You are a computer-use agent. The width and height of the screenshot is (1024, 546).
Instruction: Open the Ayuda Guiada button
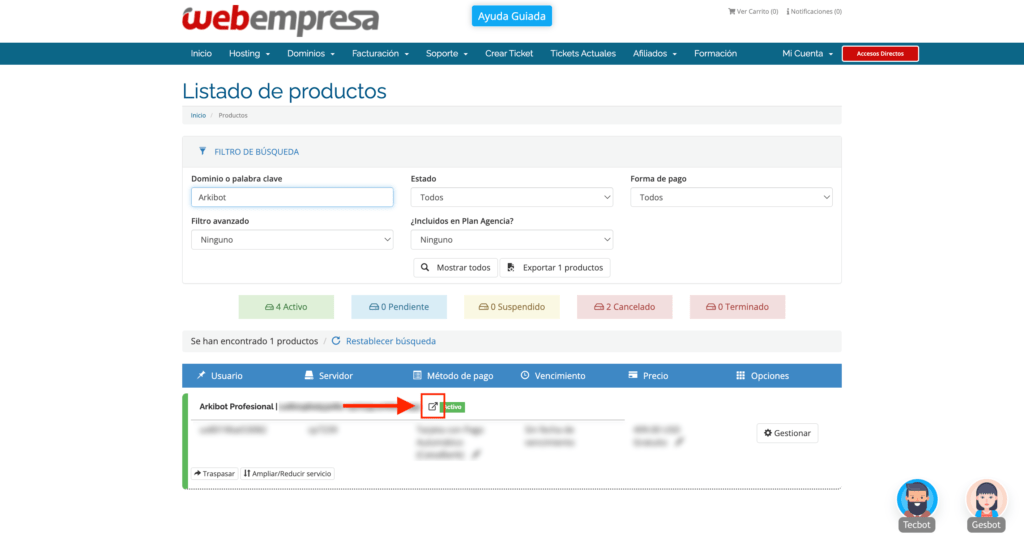(511, 16)
